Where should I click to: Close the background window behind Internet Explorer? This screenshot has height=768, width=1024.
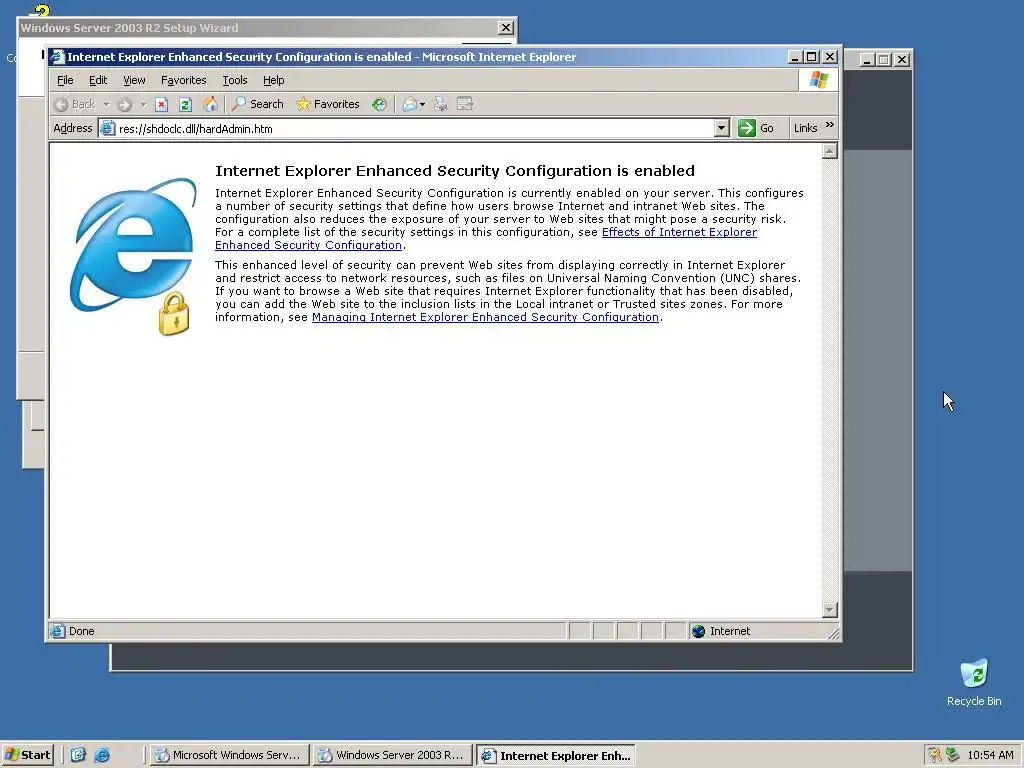(x=902, y=59)
